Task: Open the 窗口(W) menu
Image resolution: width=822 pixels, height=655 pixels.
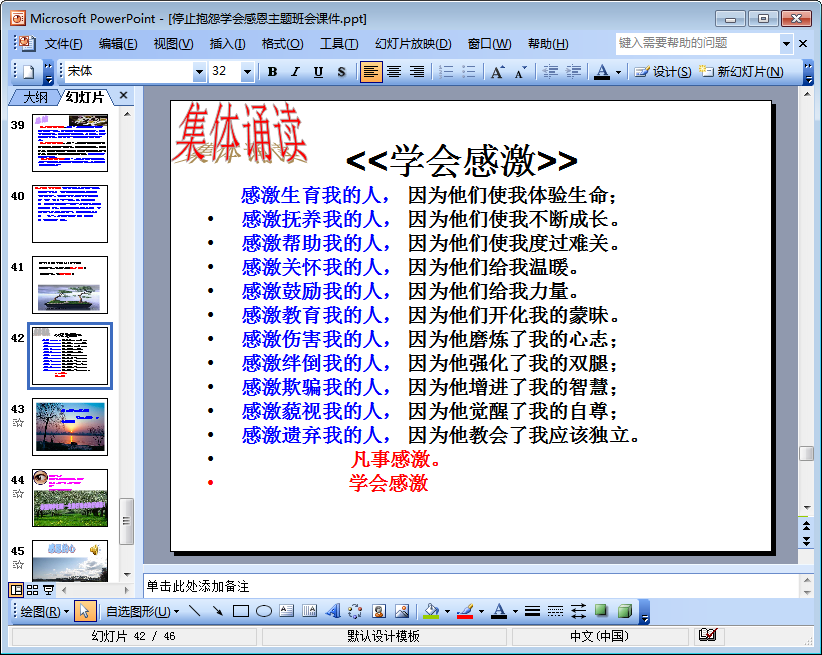Action: pos(489,44)
